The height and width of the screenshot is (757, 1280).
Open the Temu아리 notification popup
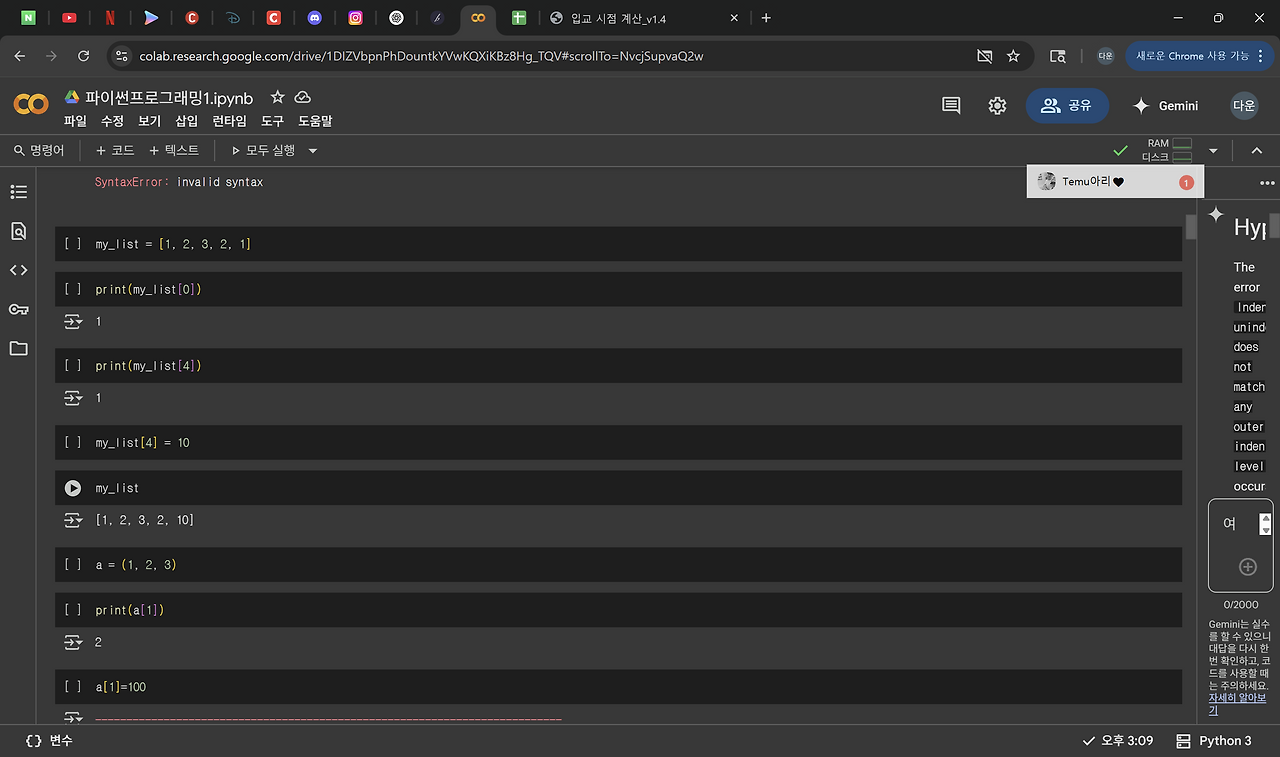(1115, 182)
